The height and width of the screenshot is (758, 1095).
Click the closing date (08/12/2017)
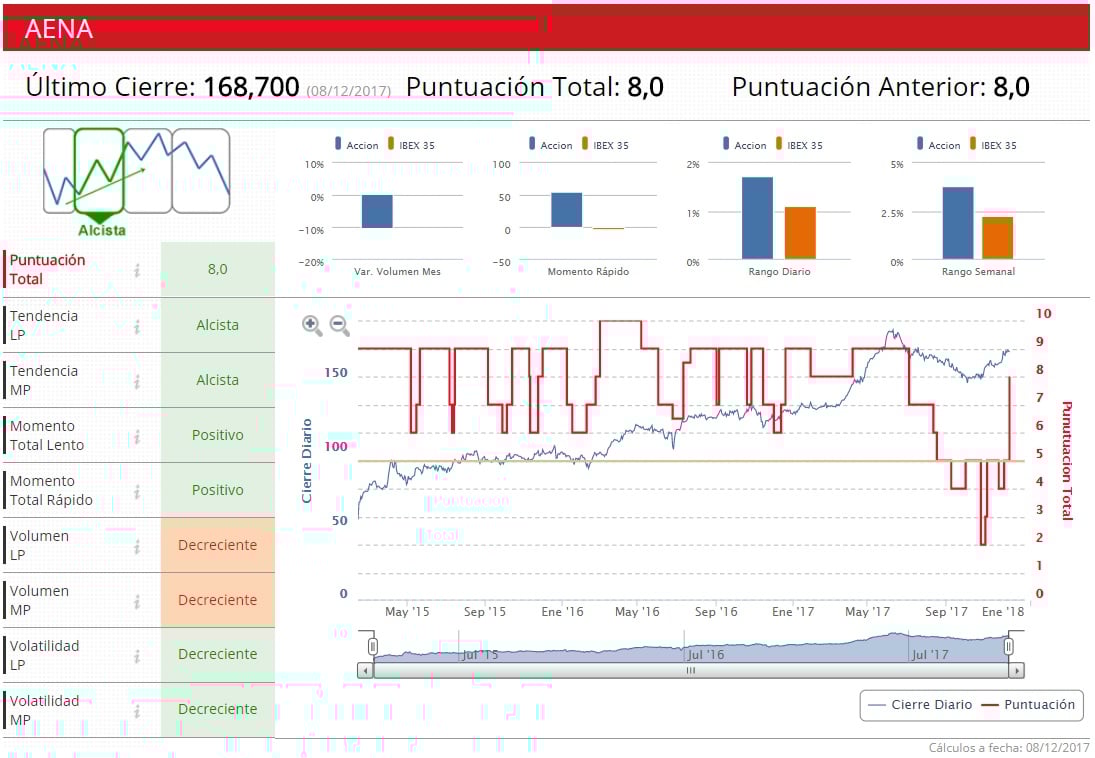348,91
